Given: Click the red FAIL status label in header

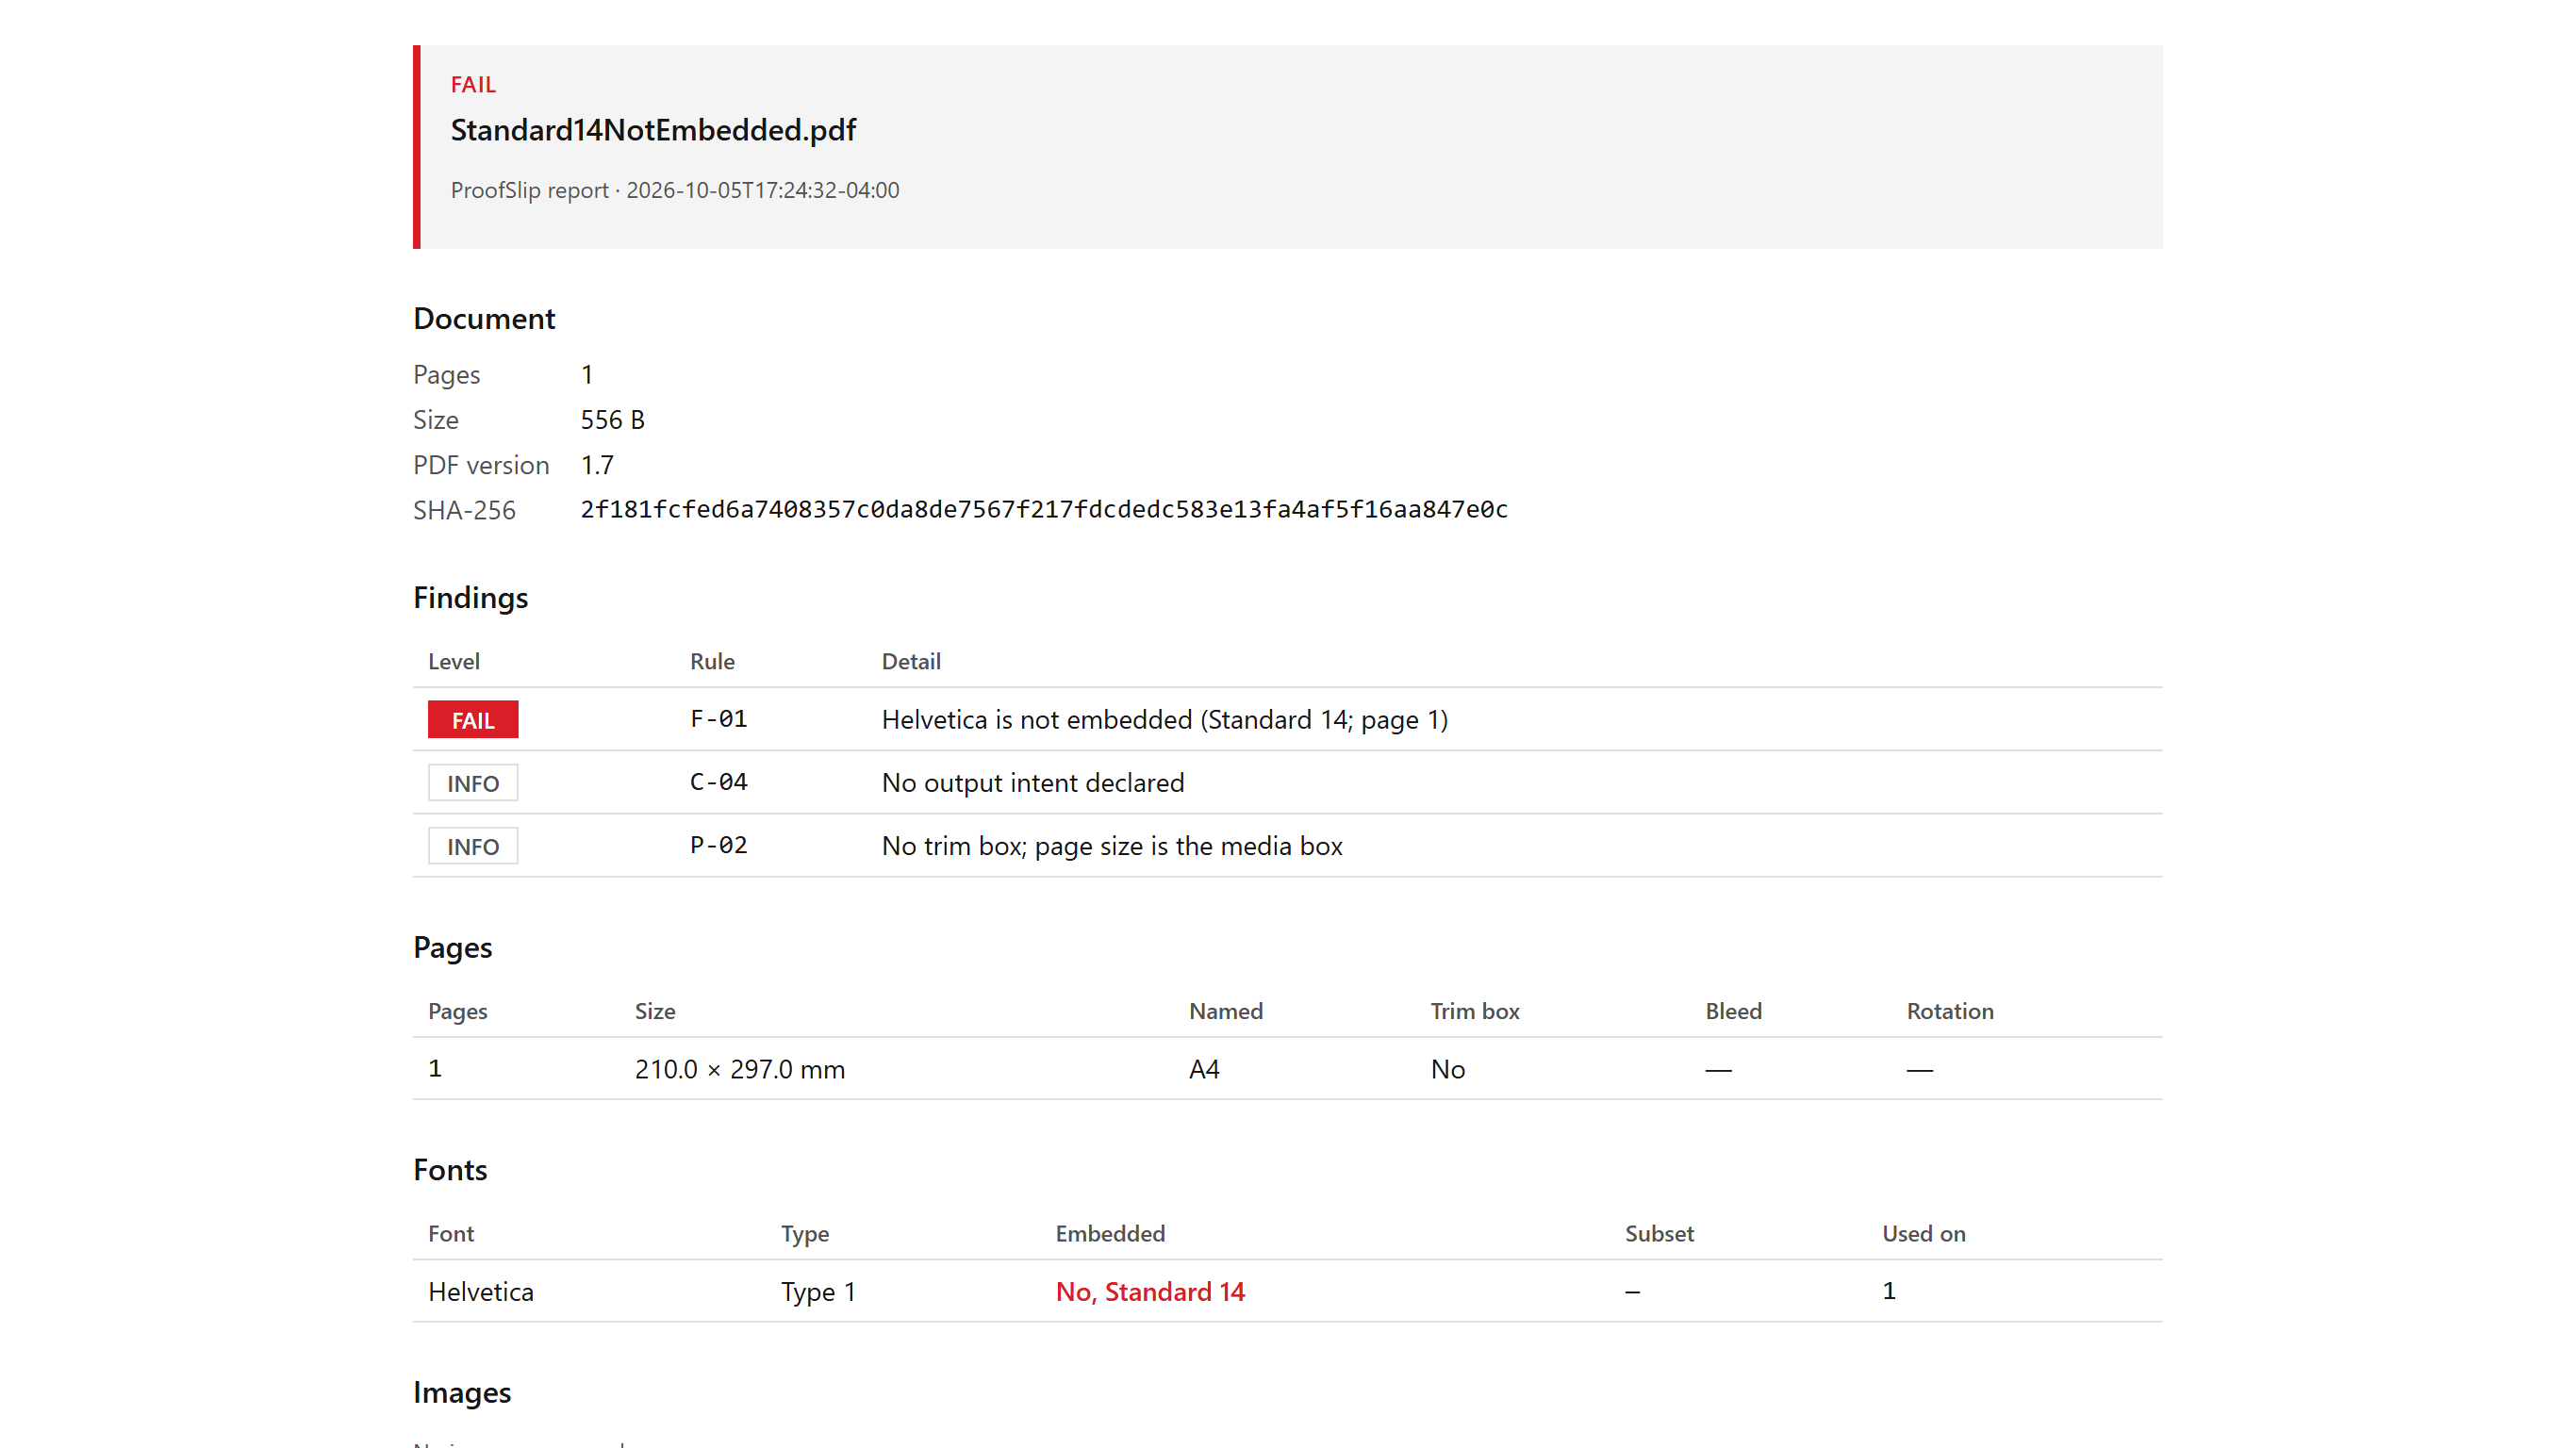Looking at the screenshot, I should pos(473,85).
